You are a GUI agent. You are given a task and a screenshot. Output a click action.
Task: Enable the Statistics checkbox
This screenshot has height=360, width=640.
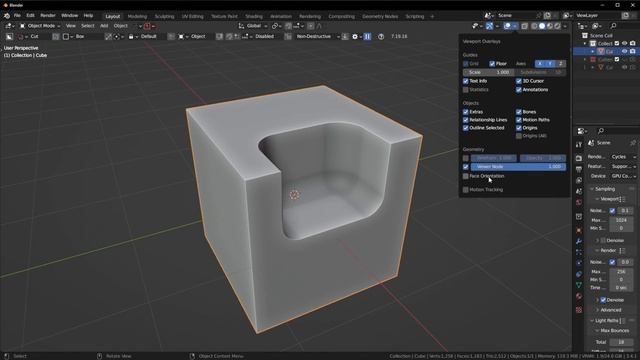pos(465,89)
